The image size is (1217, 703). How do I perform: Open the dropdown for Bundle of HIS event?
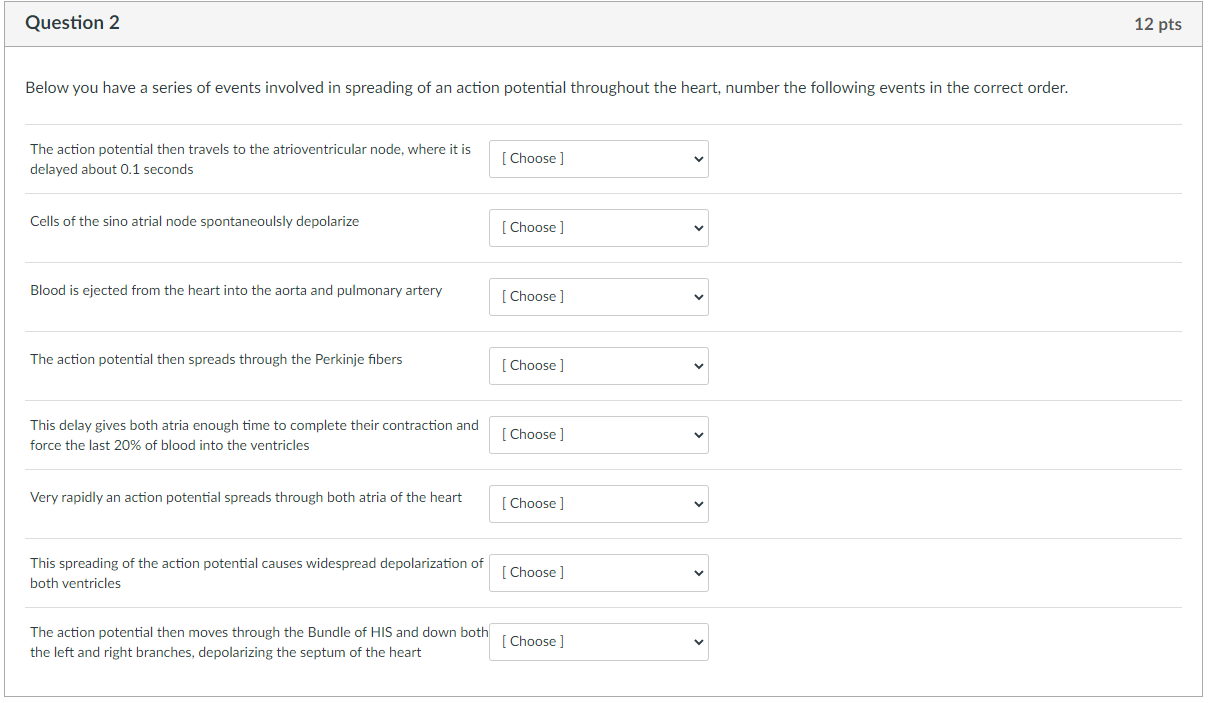[598, 642]
